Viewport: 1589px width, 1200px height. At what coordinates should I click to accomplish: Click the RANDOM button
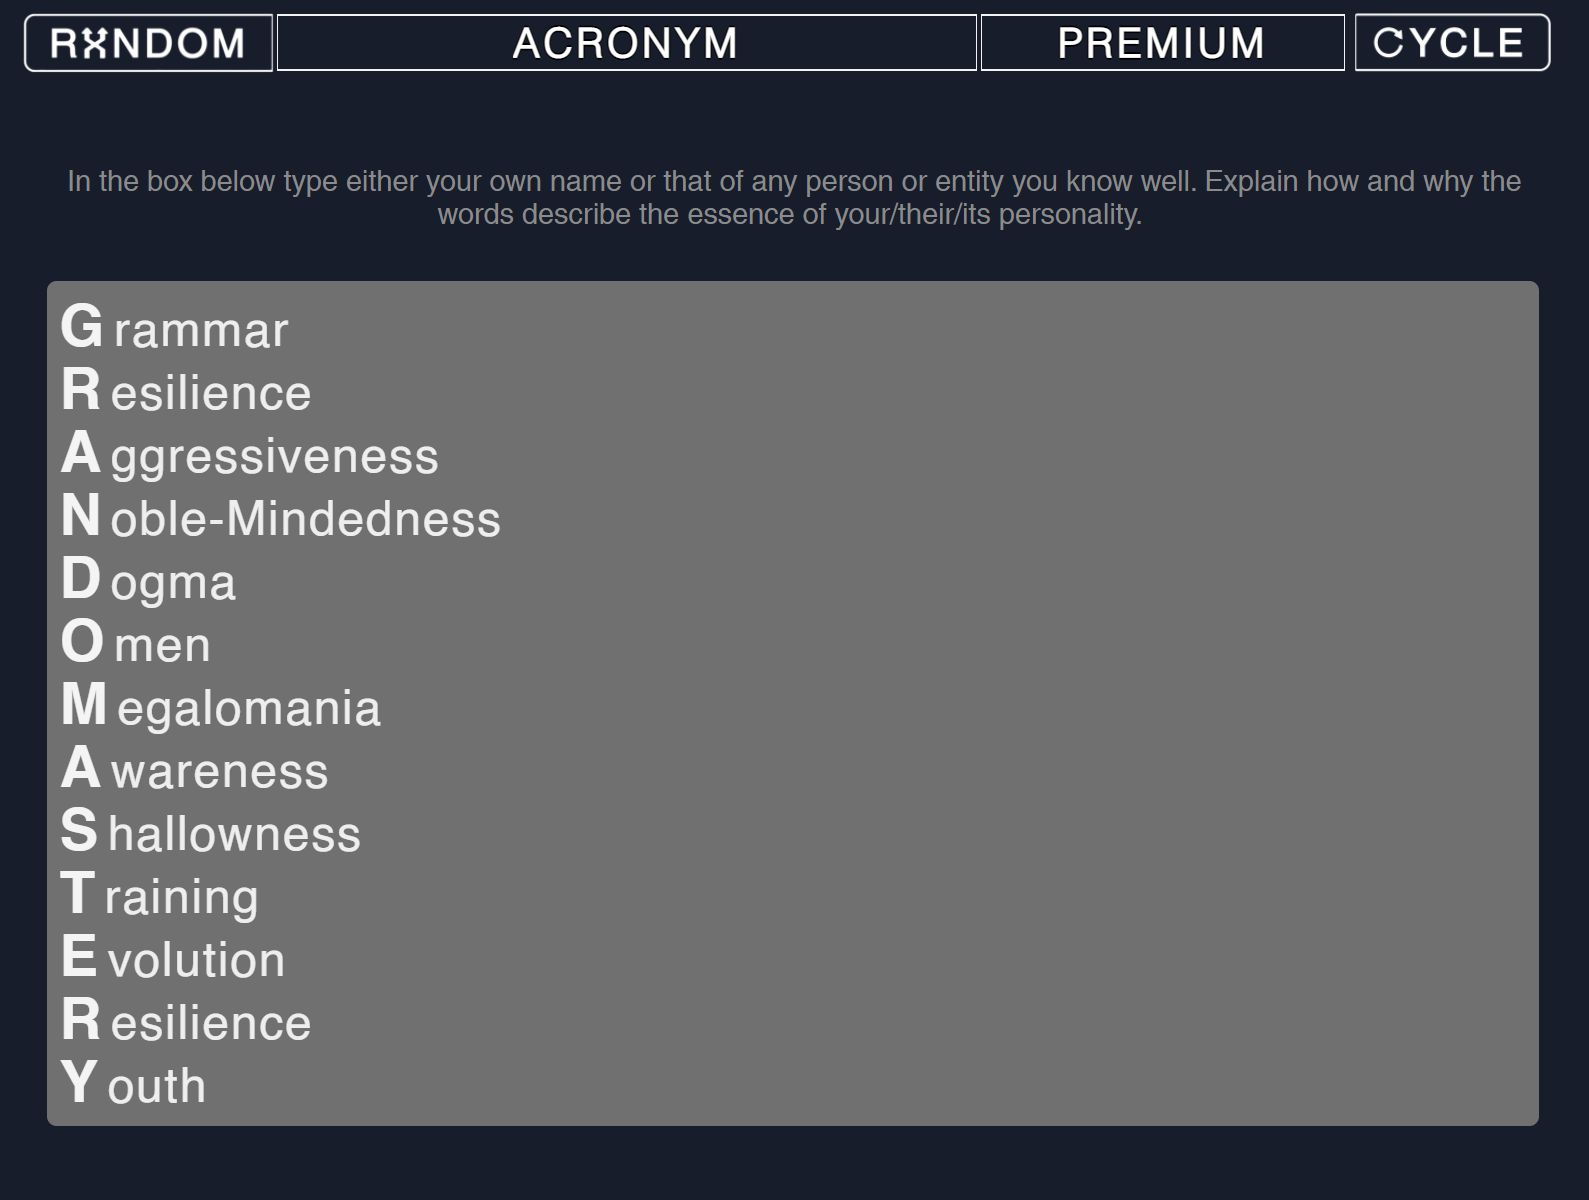[148, 43]
